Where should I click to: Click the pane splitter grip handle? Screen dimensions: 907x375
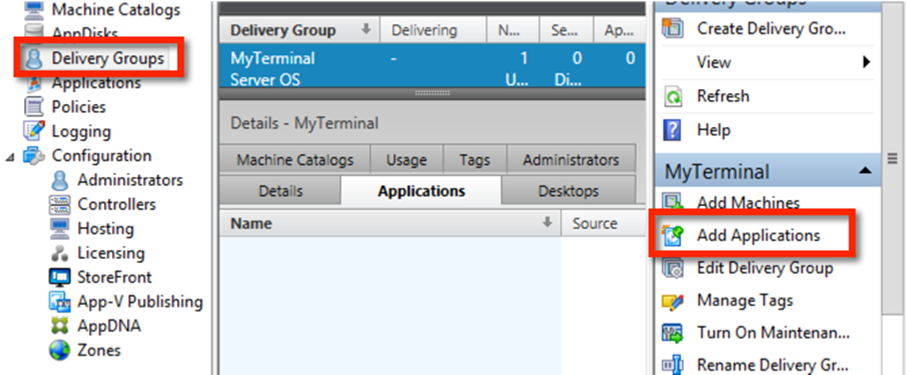click(x=432, y=94)
